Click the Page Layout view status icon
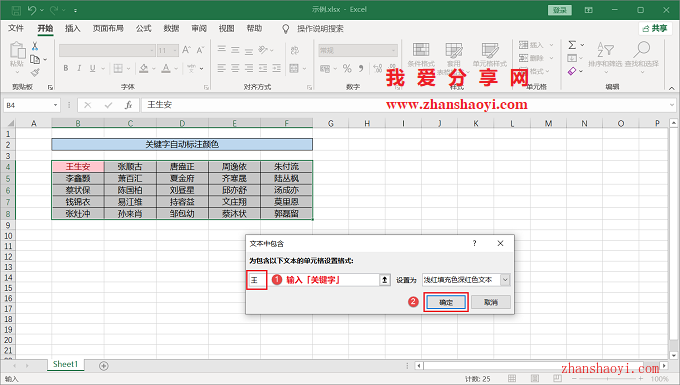This screenshot has height=385, width=680. 535,378
